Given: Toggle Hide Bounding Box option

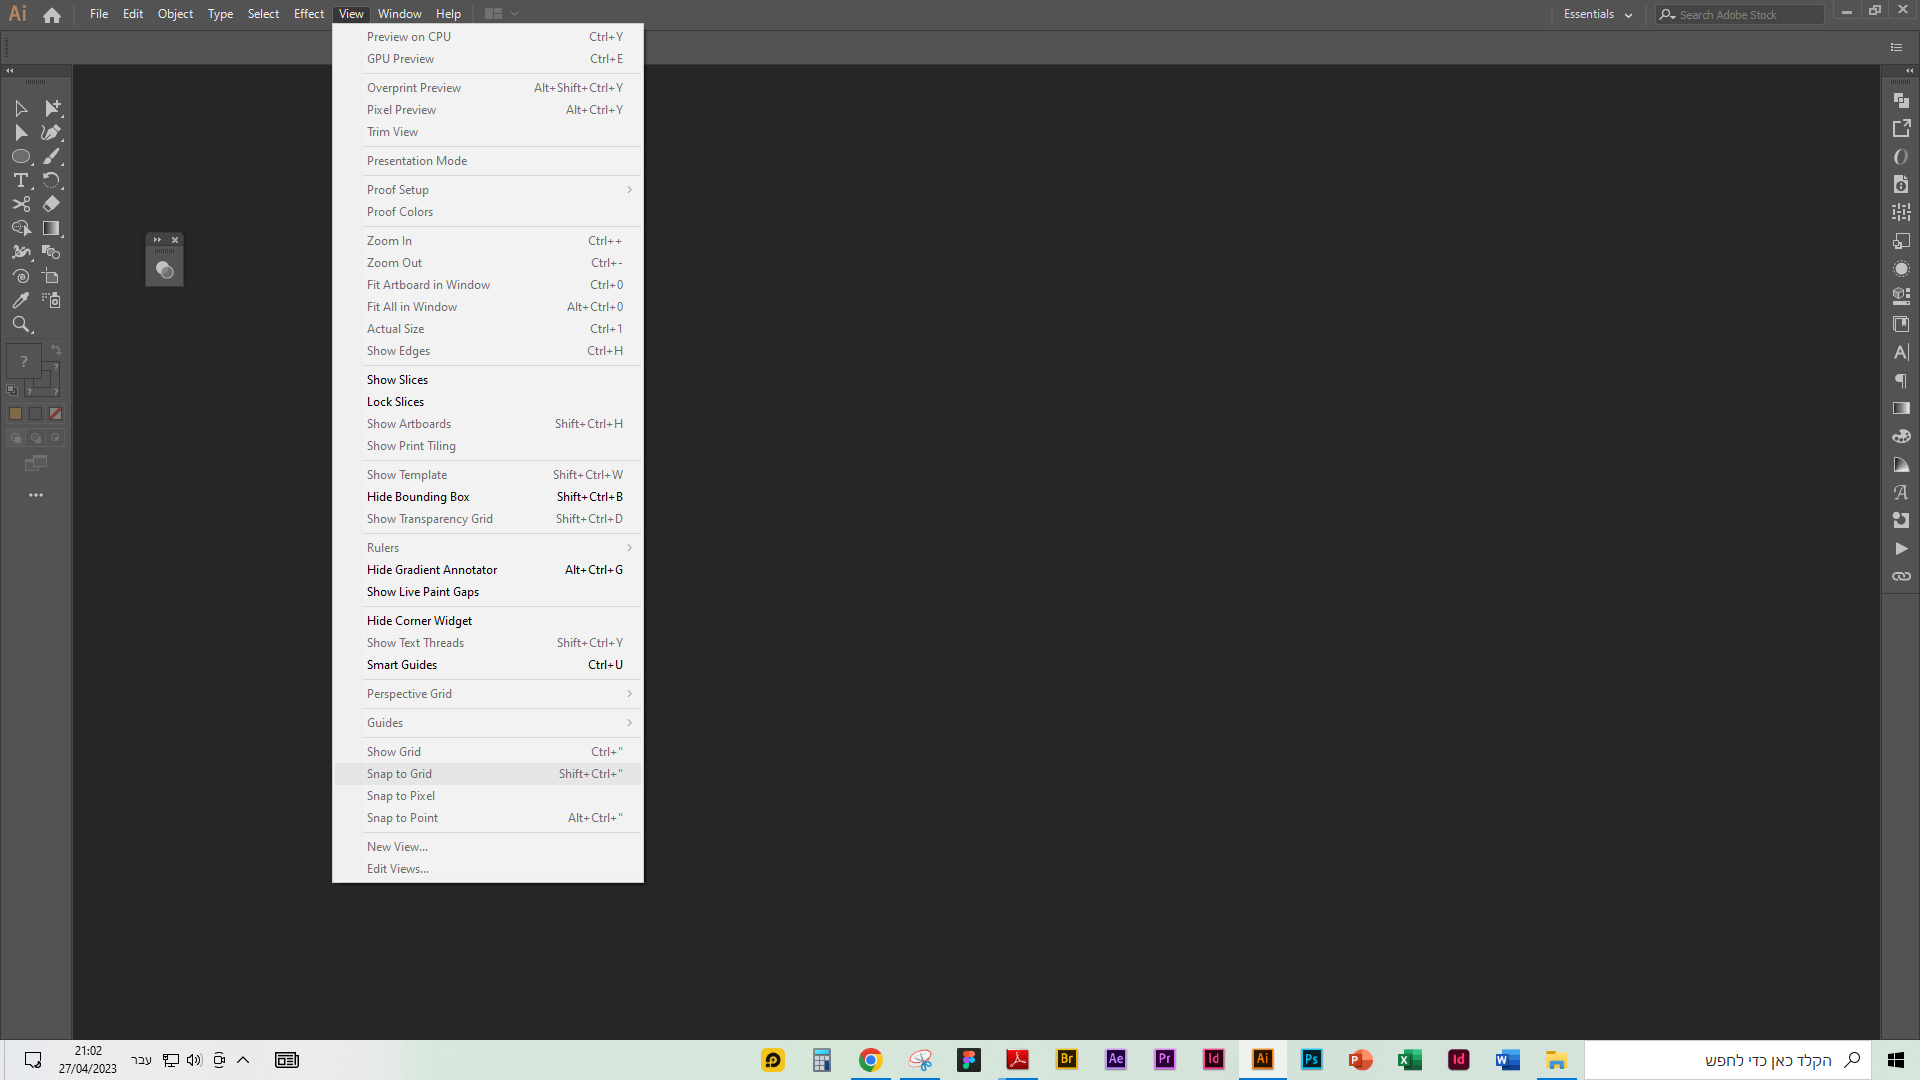Looking at the screenshot, I should pyautogui.click(x=418, y=497).
